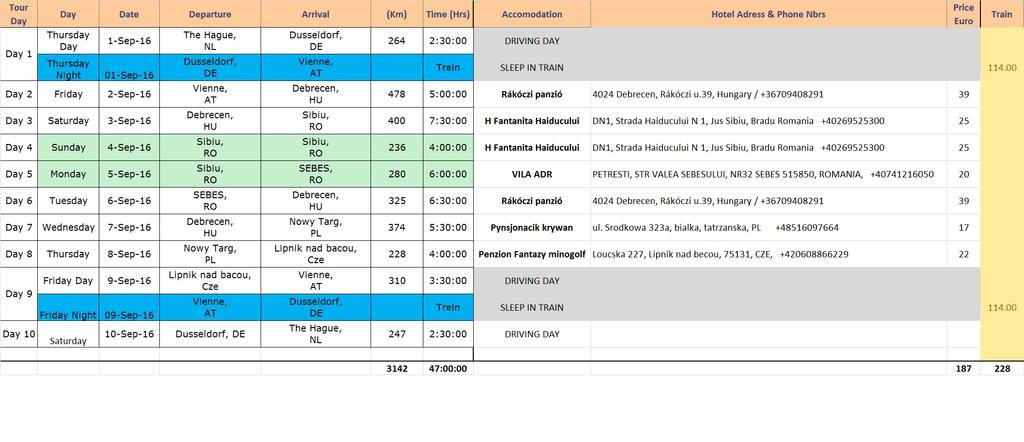Select the 'Day 10' tour day cell
The image size is (1024, 442).
click(x=18, y=334)
